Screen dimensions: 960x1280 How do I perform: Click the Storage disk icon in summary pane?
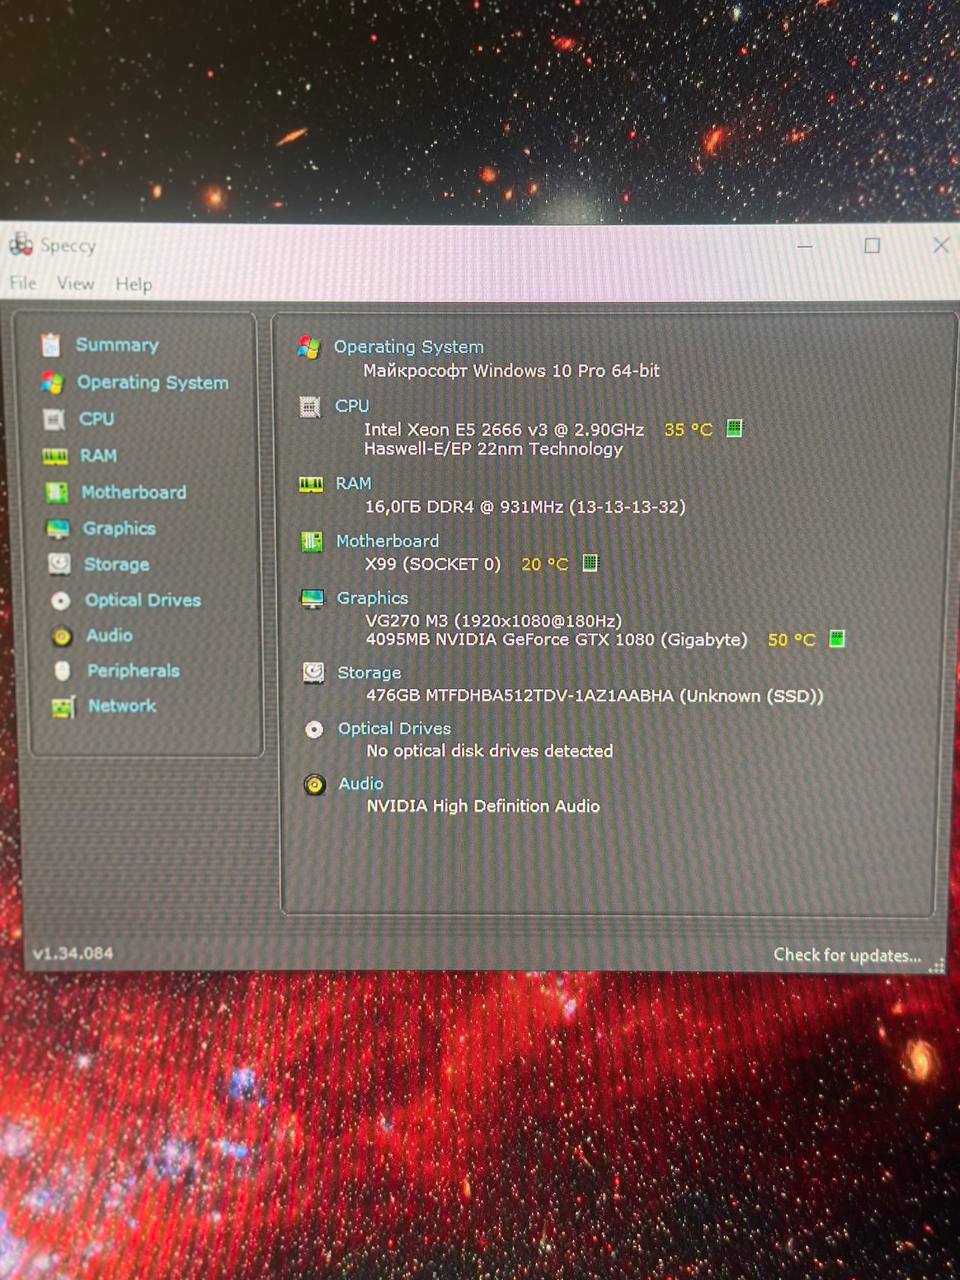pyautogui.click(x=314, y=673)
